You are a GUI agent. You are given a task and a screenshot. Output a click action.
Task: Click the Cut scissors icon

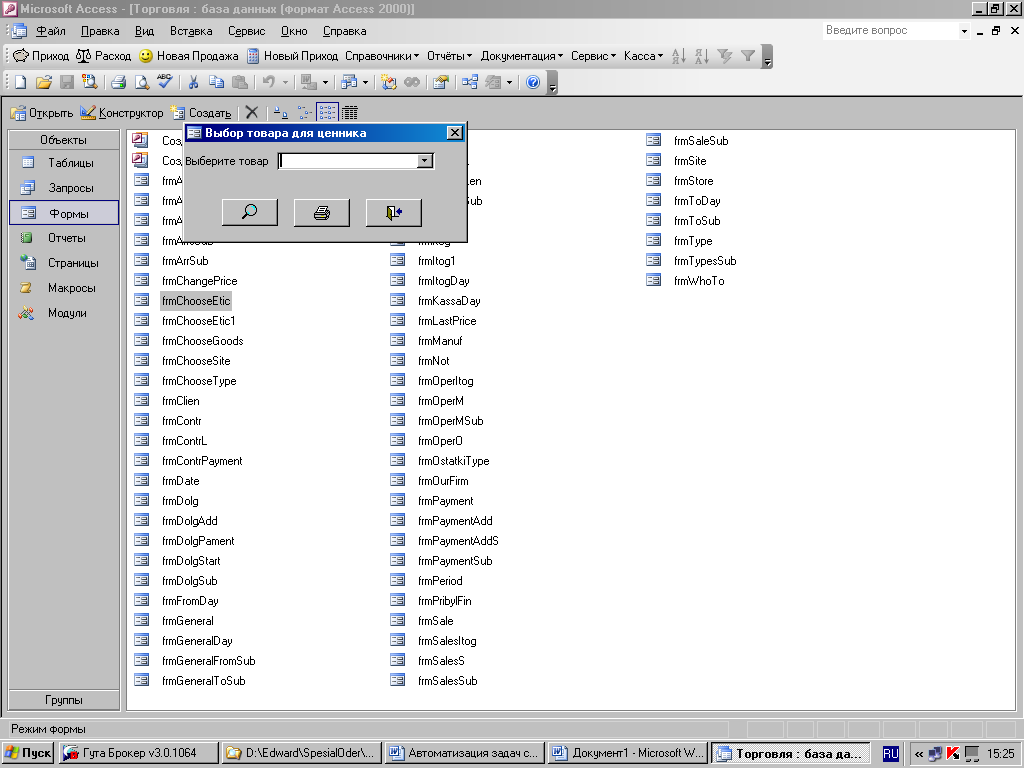tap(193, 82)
